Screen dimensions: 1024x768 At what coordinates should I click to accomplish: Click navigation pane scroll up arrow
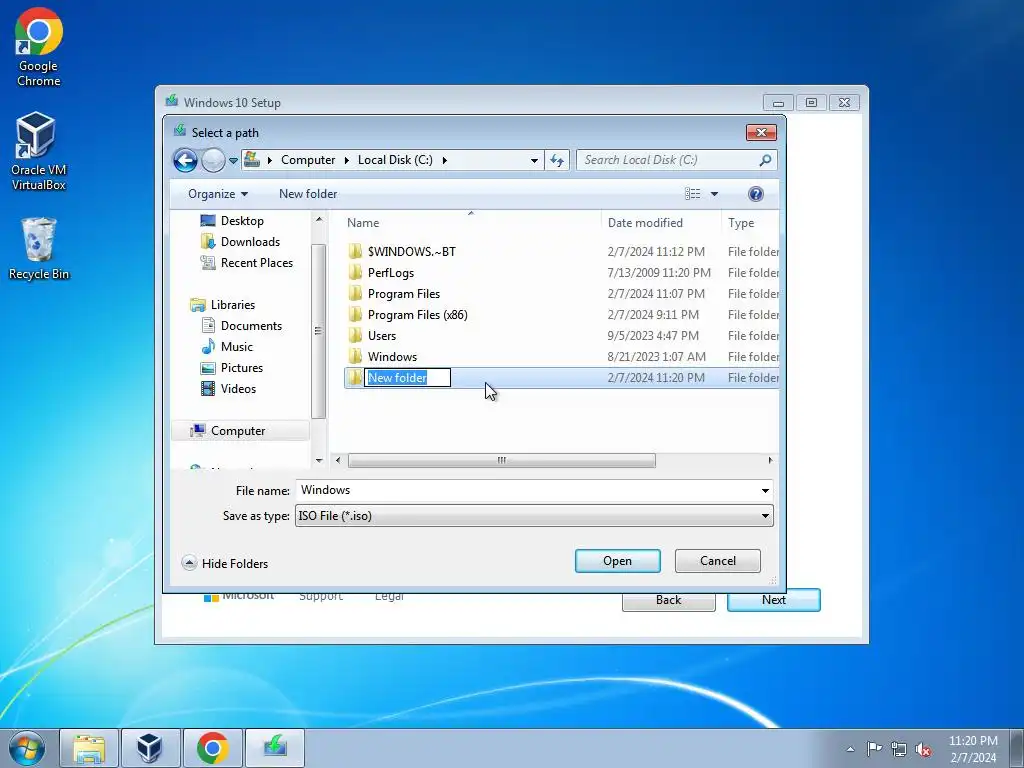pyautogui.click(x=319, y=219)
